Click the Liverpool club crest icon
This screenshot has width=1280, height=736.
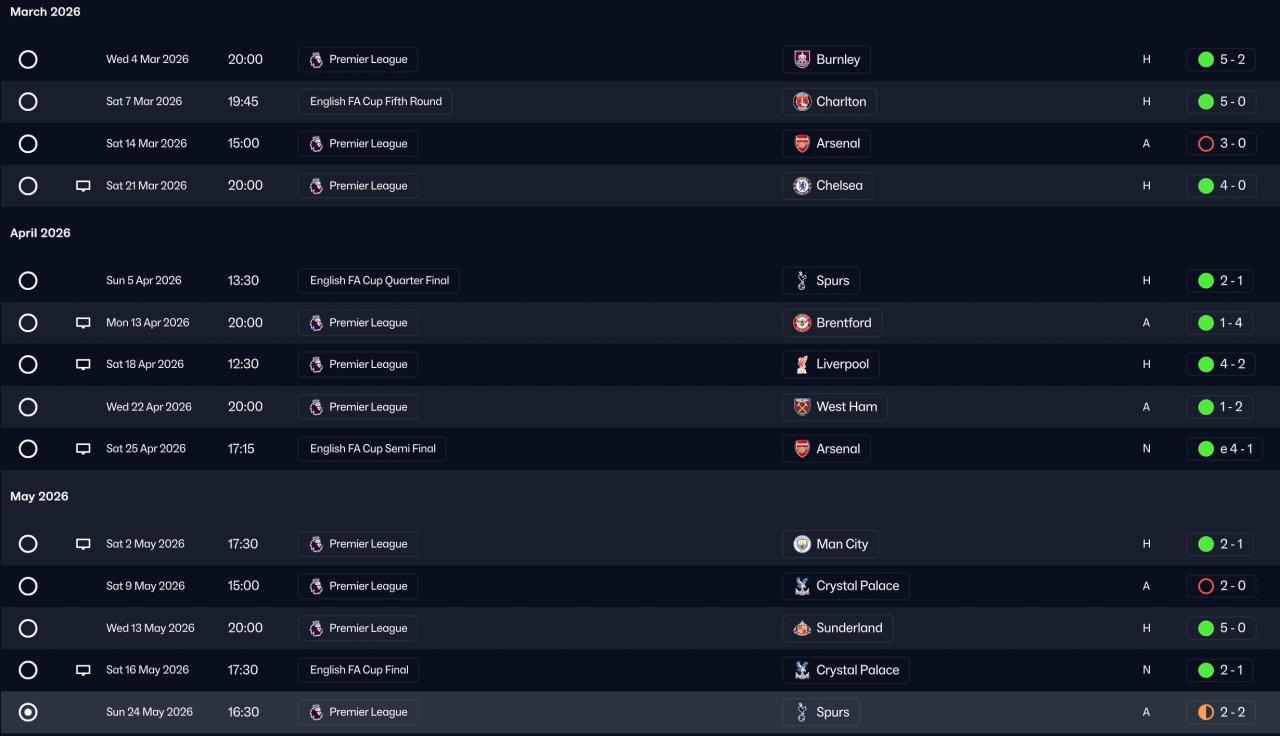tap(802, 365)
